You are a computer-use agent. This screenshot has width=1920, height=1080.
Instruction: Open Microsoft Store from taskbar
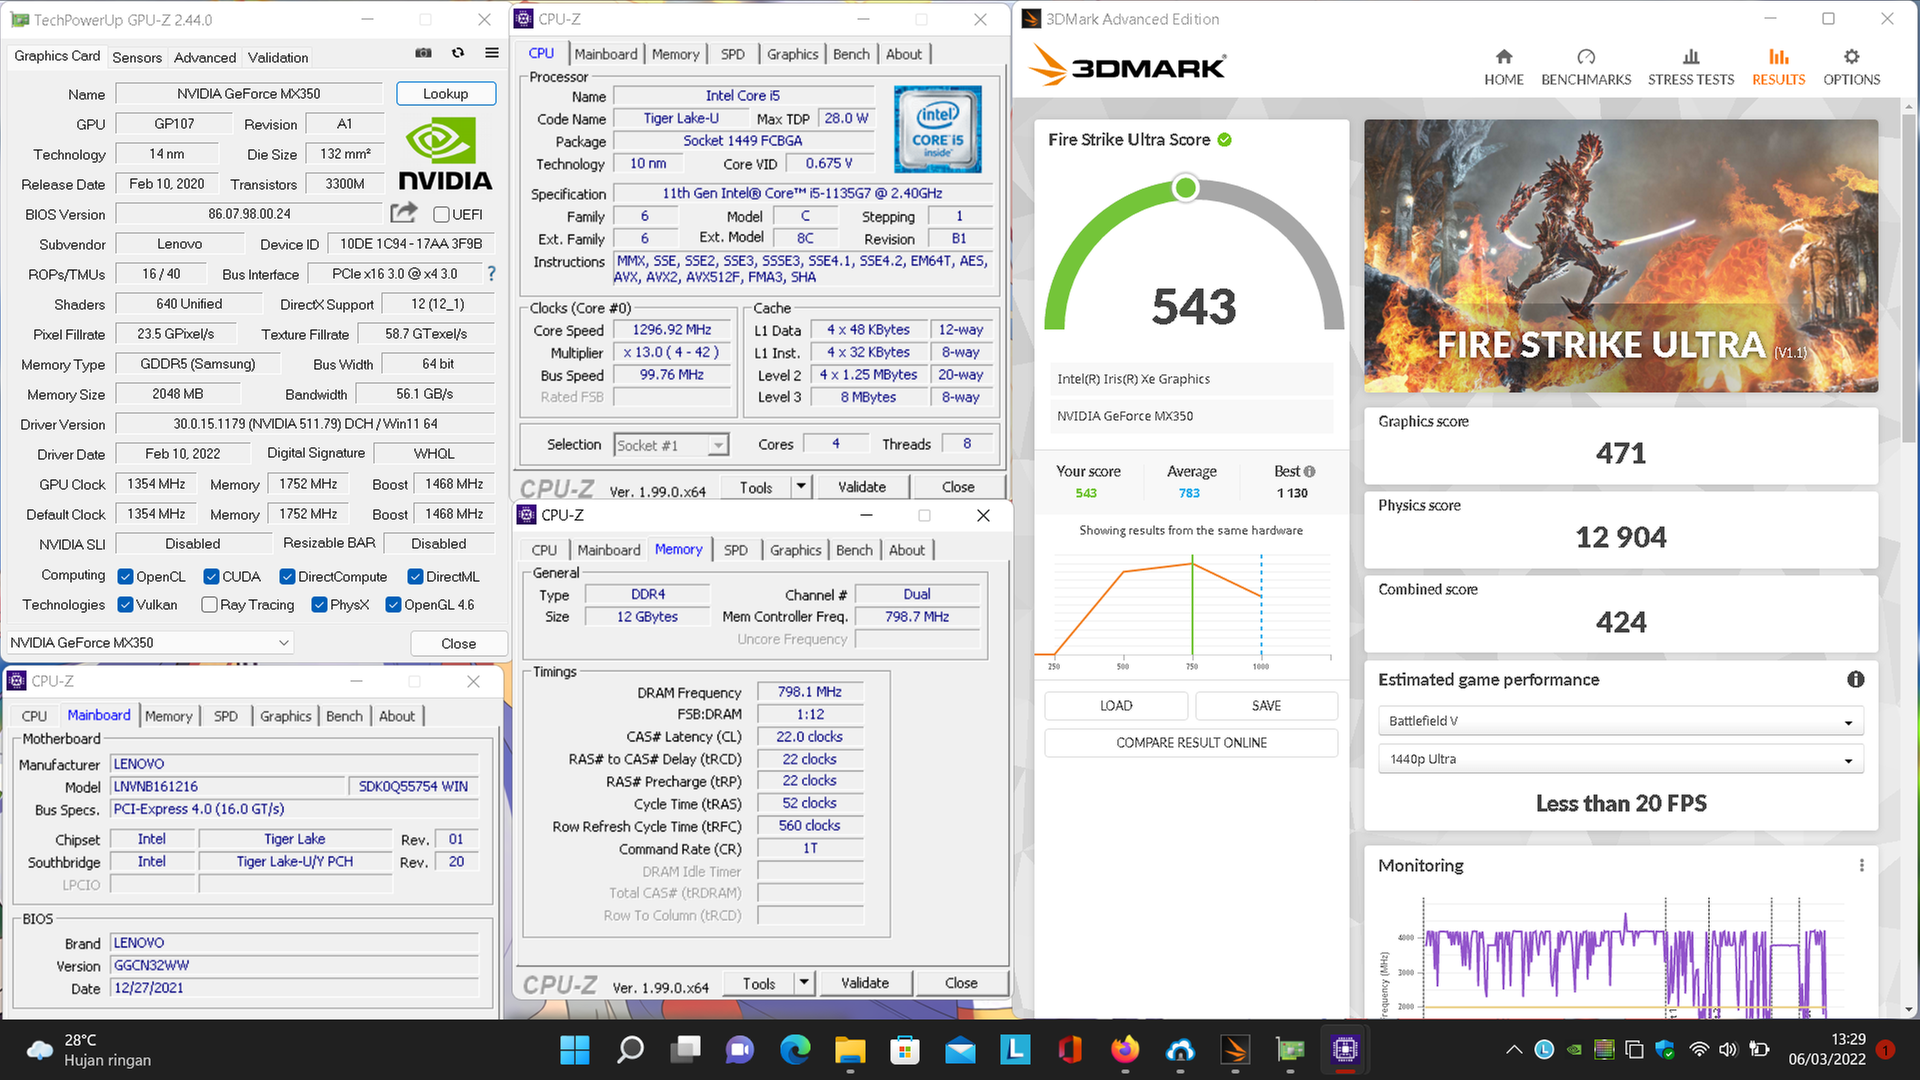click(x=905, y=1050)
